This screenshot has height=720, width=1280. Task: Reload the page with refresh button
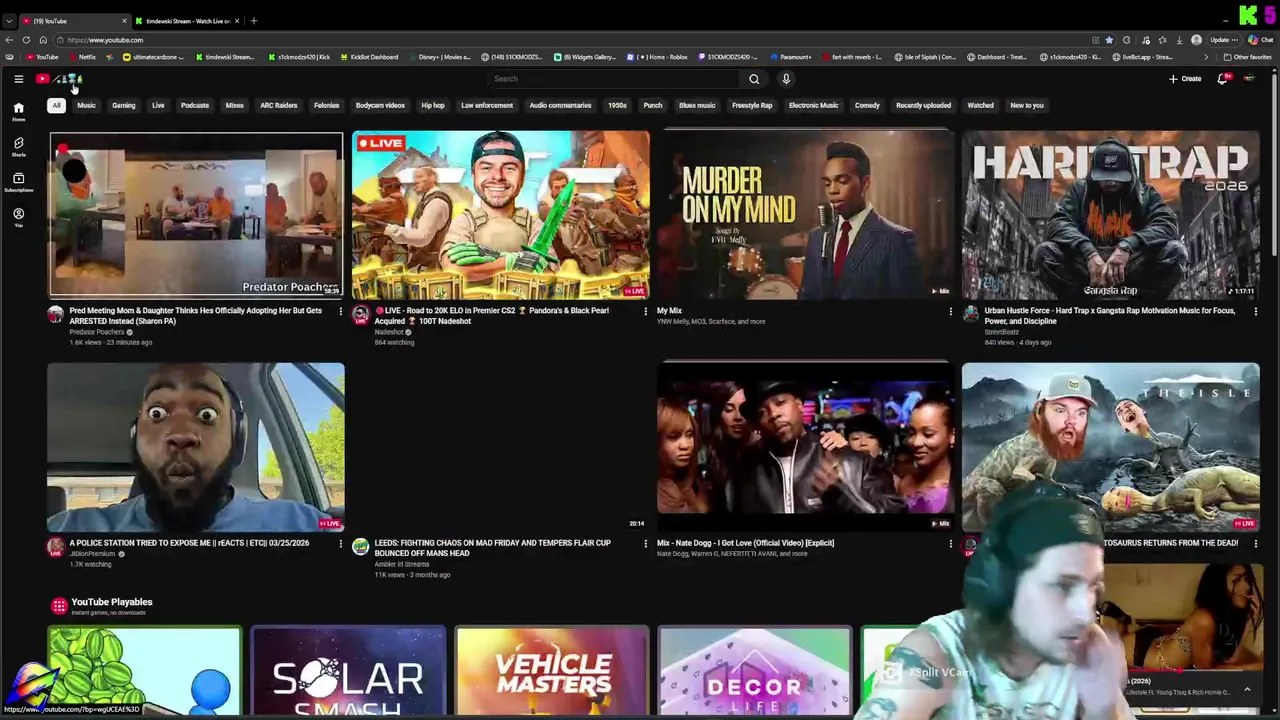coord(26,40)
